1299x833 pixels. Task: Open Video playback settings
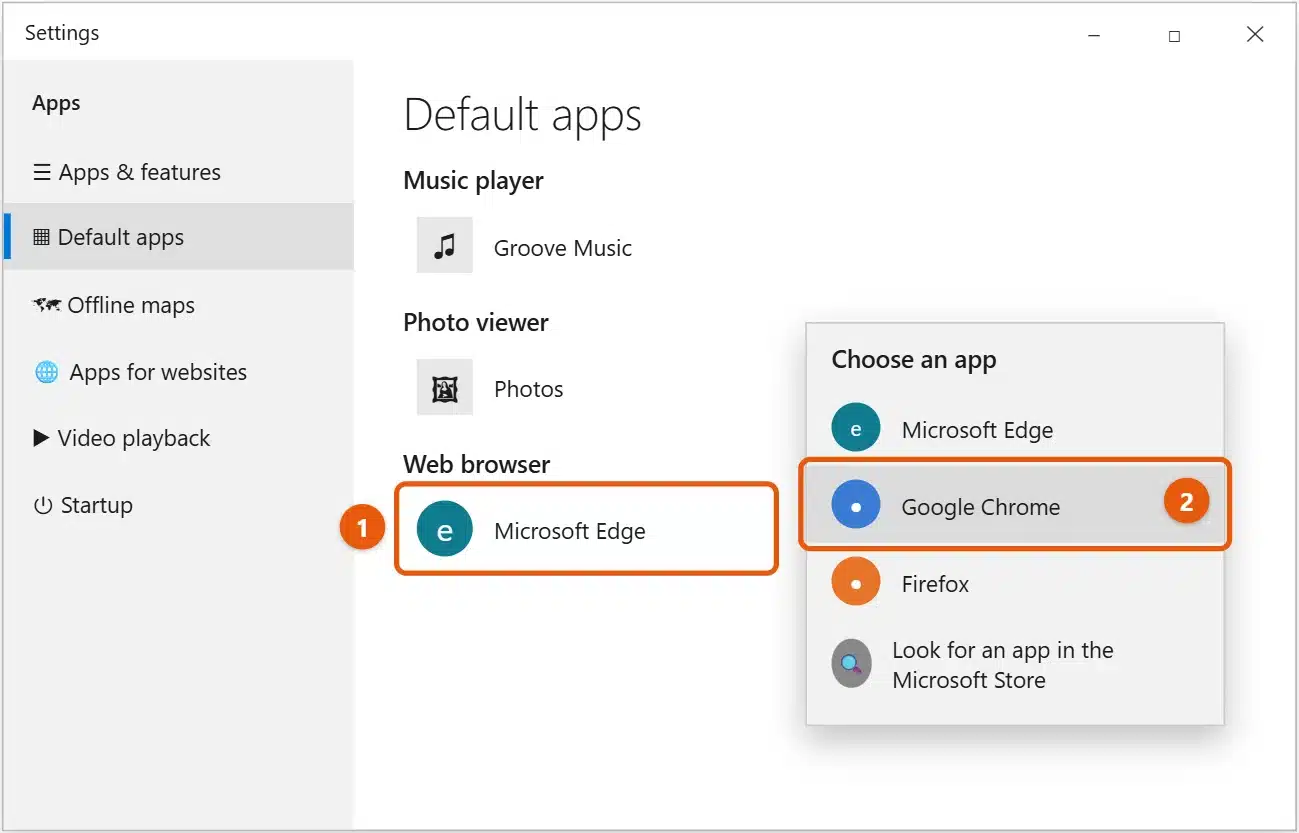pos(178,438)
